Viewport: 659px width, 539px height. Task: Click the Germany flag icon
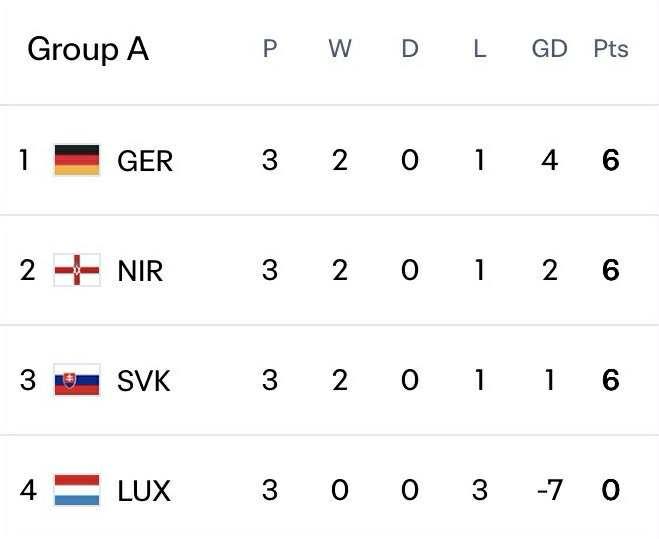(x=77, y=160)
